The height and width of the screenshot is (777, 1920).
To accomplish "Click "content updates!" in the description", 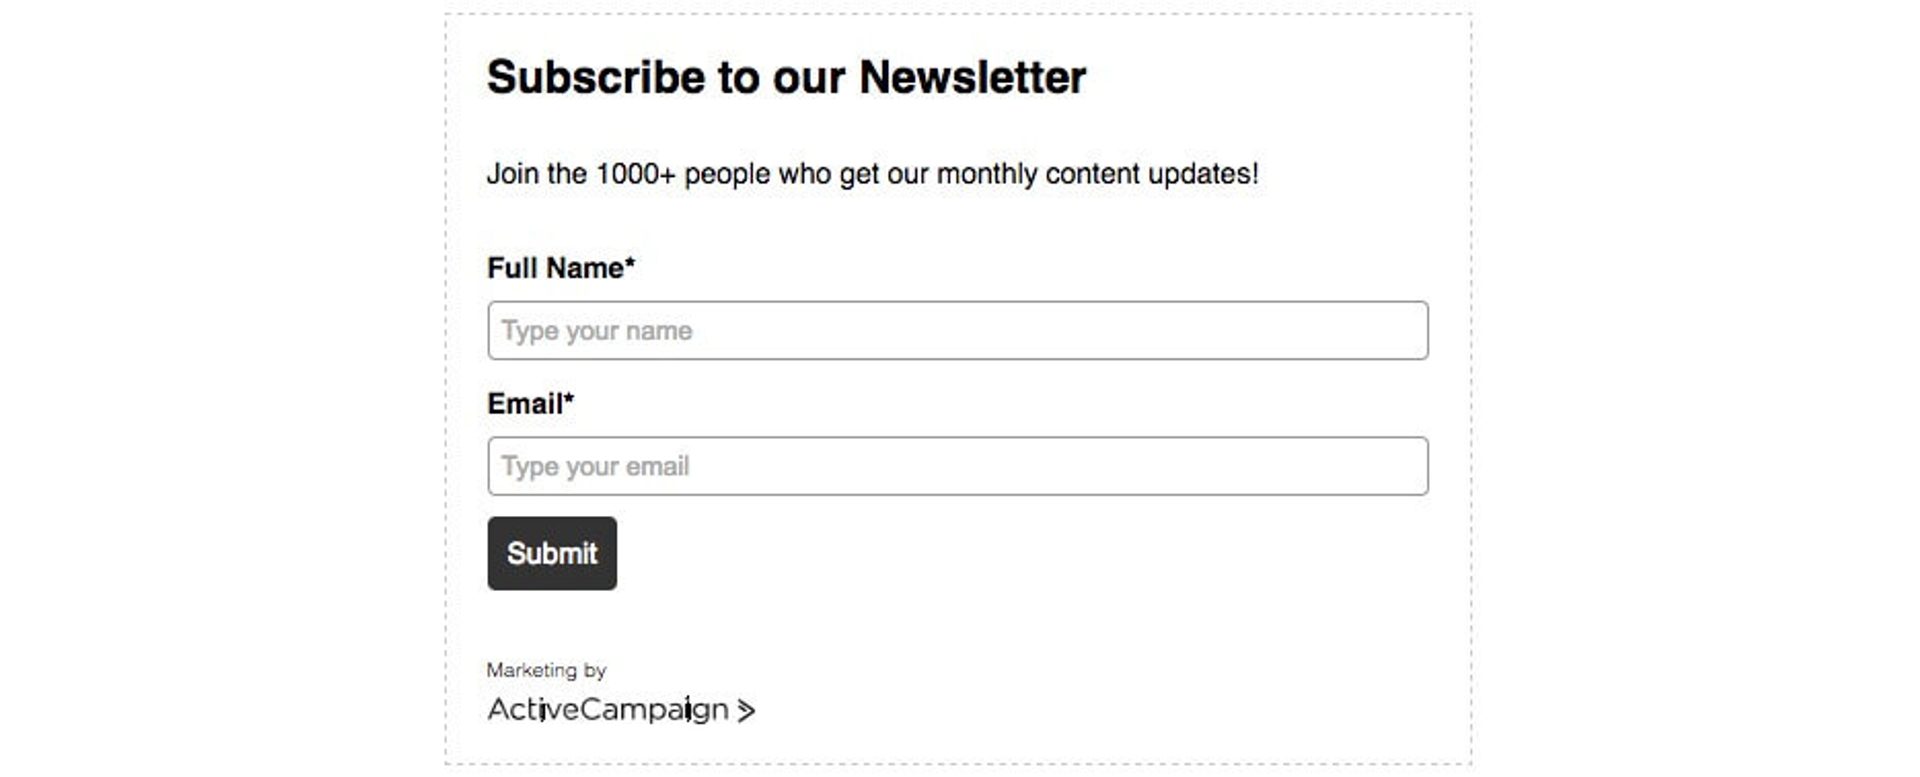I will point(1152,174).
